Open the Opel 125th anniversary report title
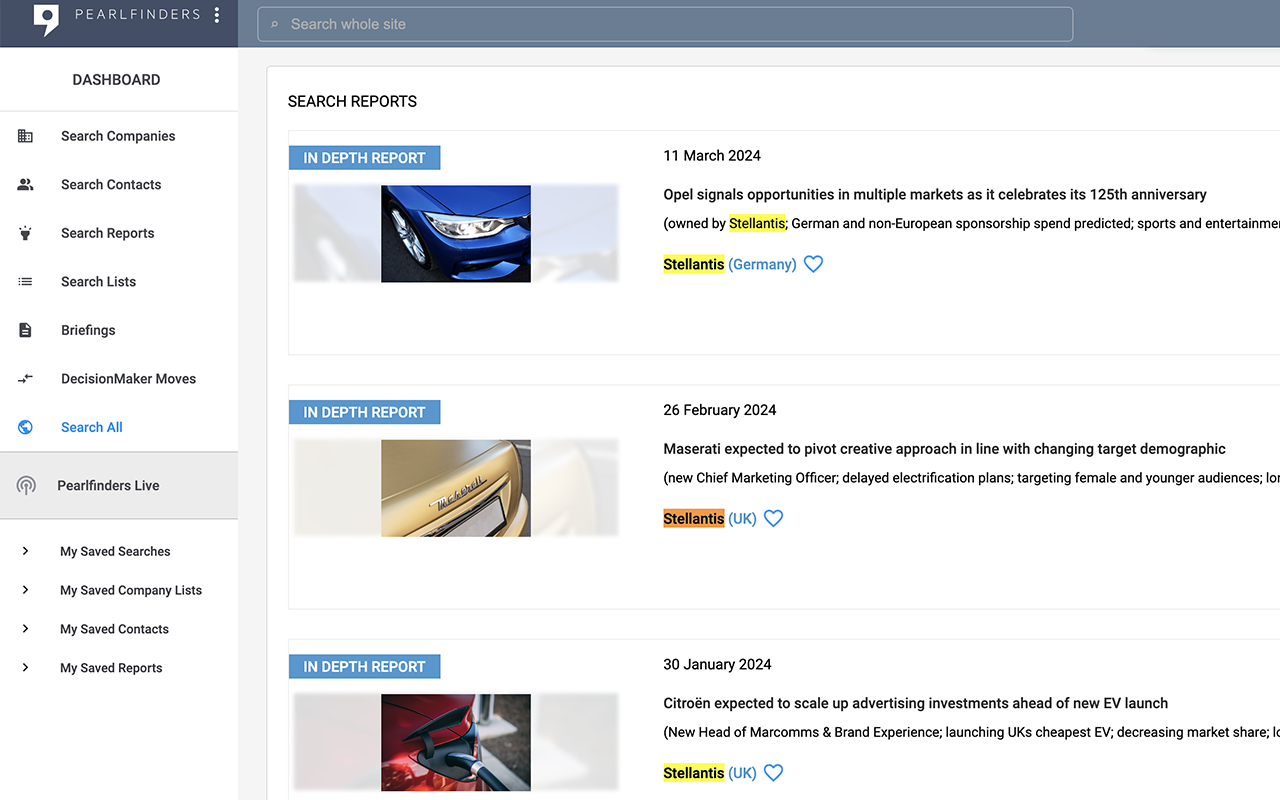1280x800 pixels. (x=935, y=195)
